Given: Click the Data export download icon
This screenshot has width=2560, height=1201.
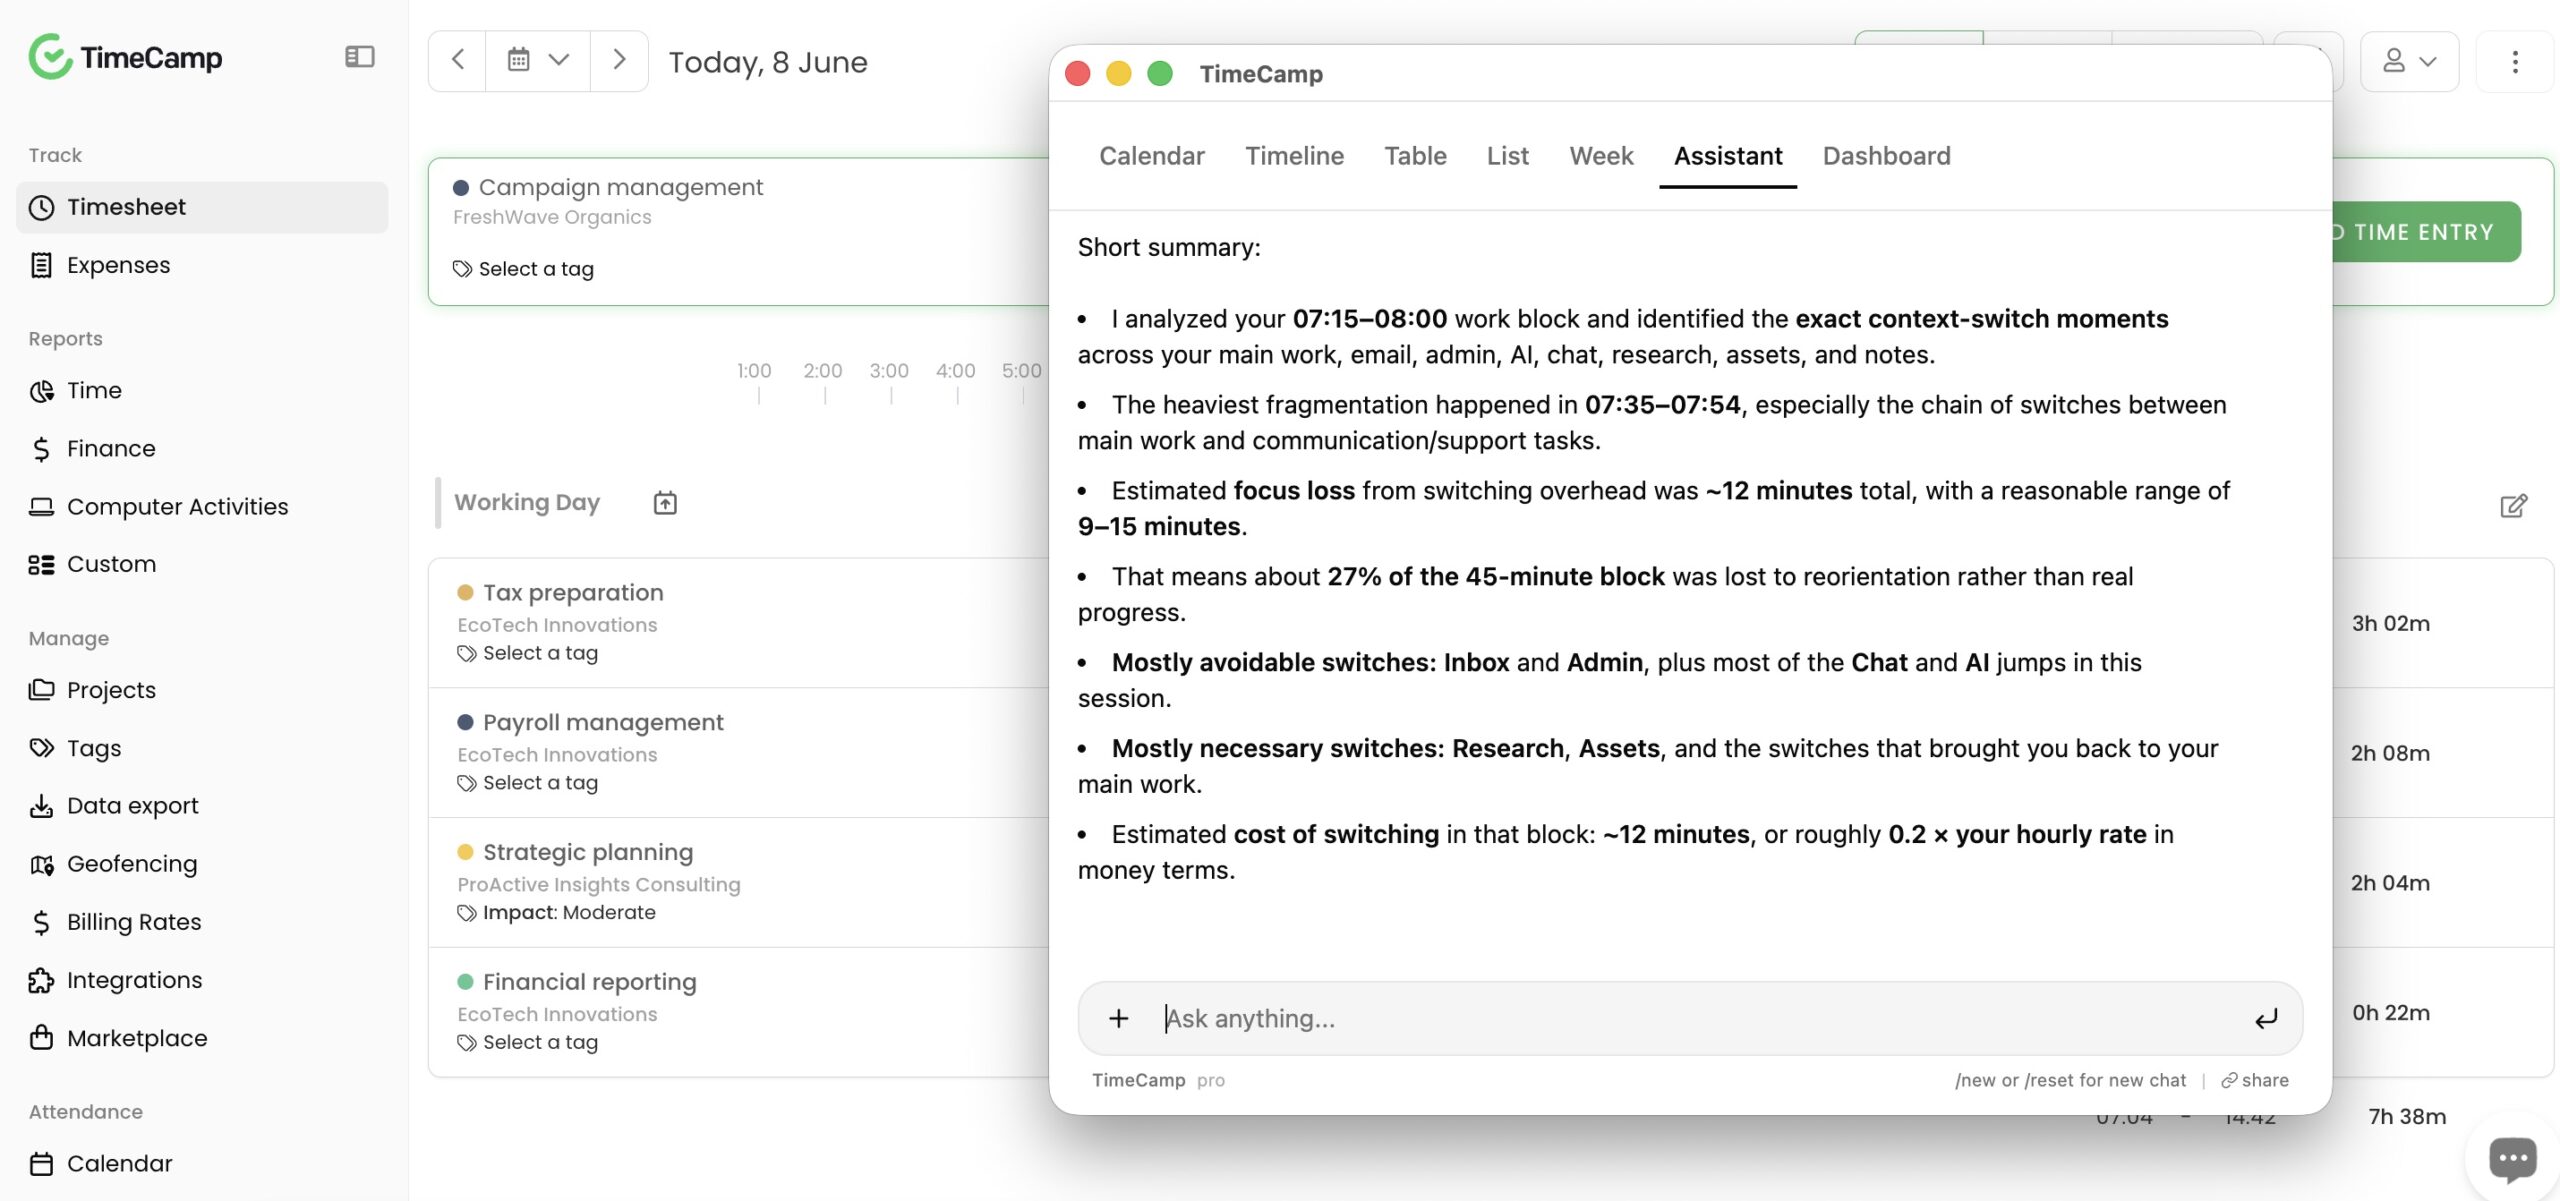Looking at the screenshot, I should coord(41,805).
